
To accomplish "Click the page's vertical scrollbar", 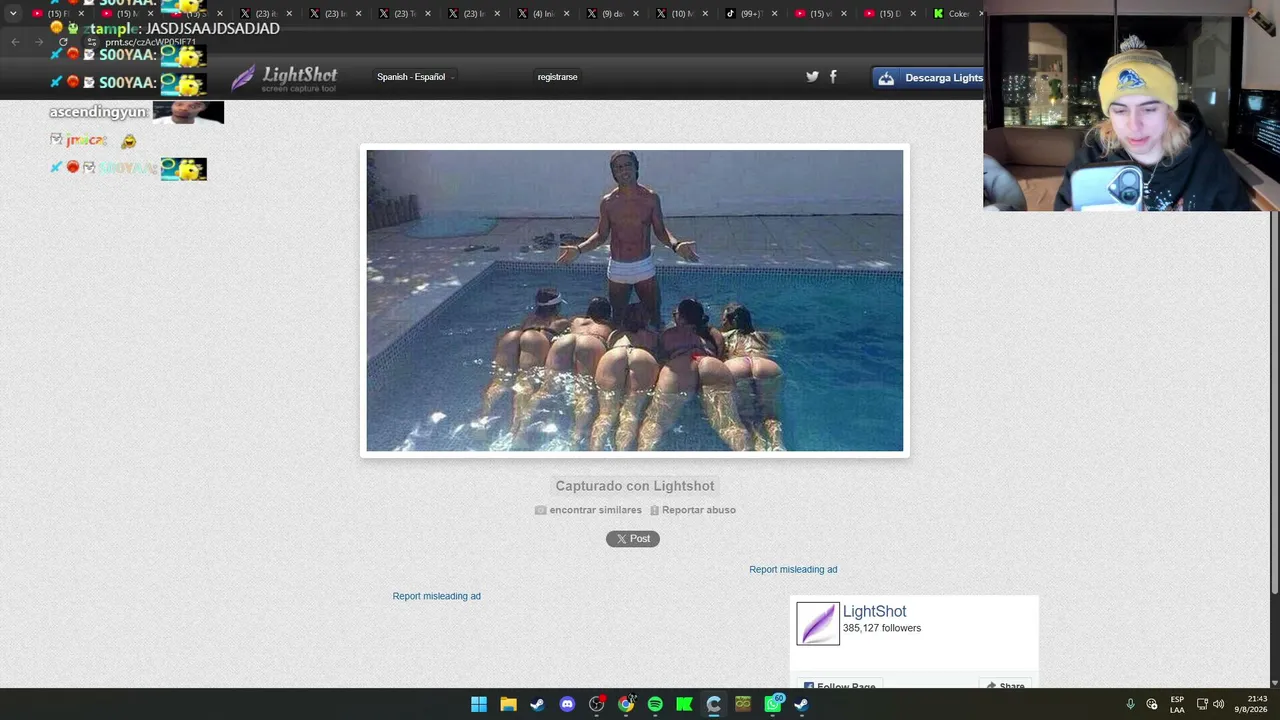I will (1274, 401).
